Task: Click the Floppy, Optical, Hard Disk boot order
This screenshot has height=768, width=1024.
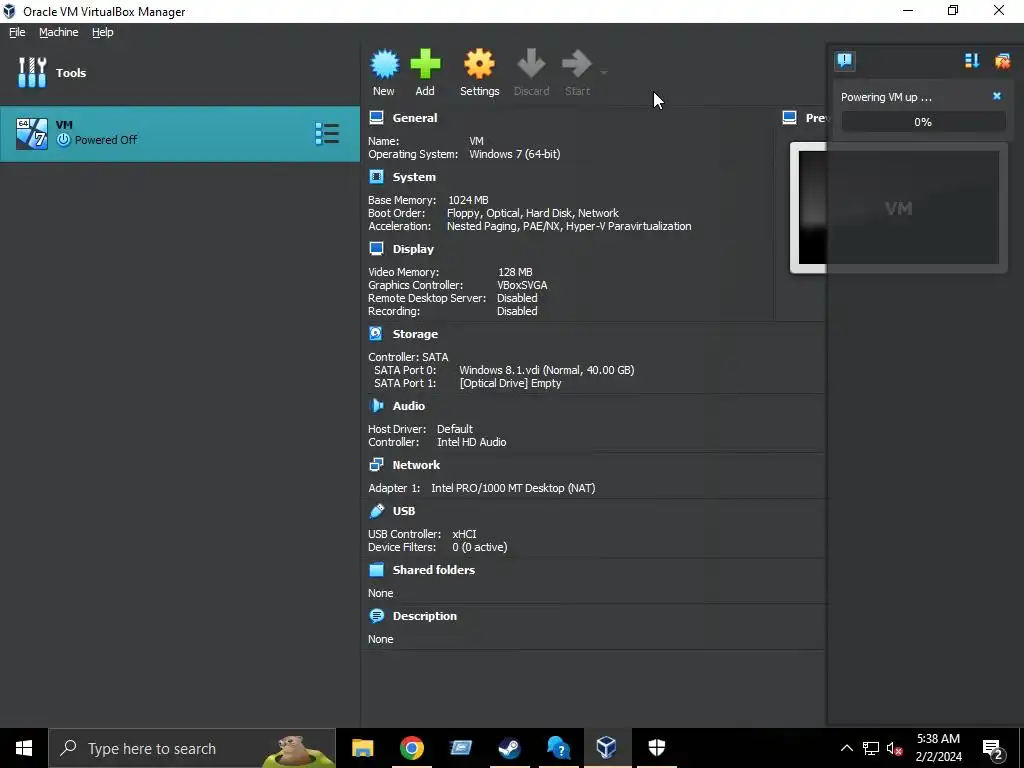Action: click(x=533, y=213)
